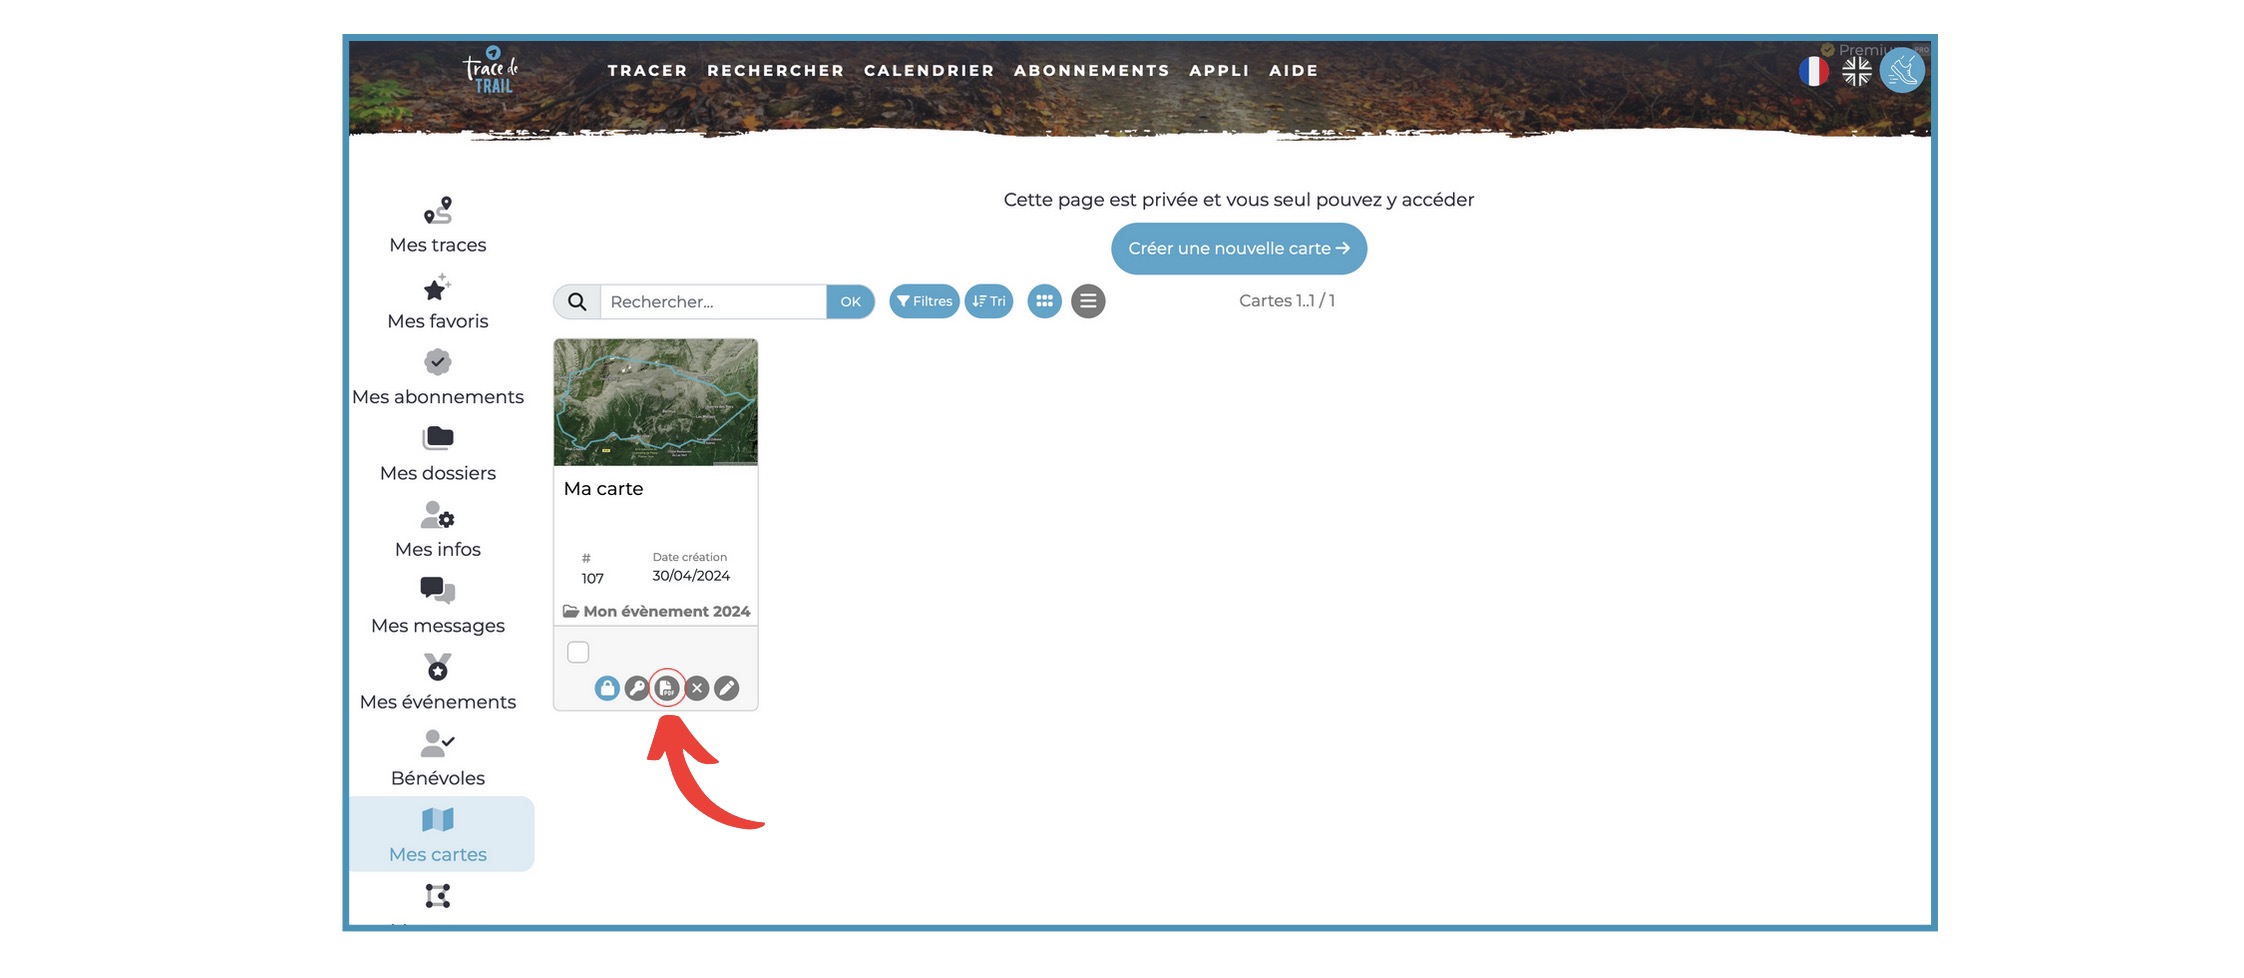Click the blue padlock privacy icon

(607, 688)
